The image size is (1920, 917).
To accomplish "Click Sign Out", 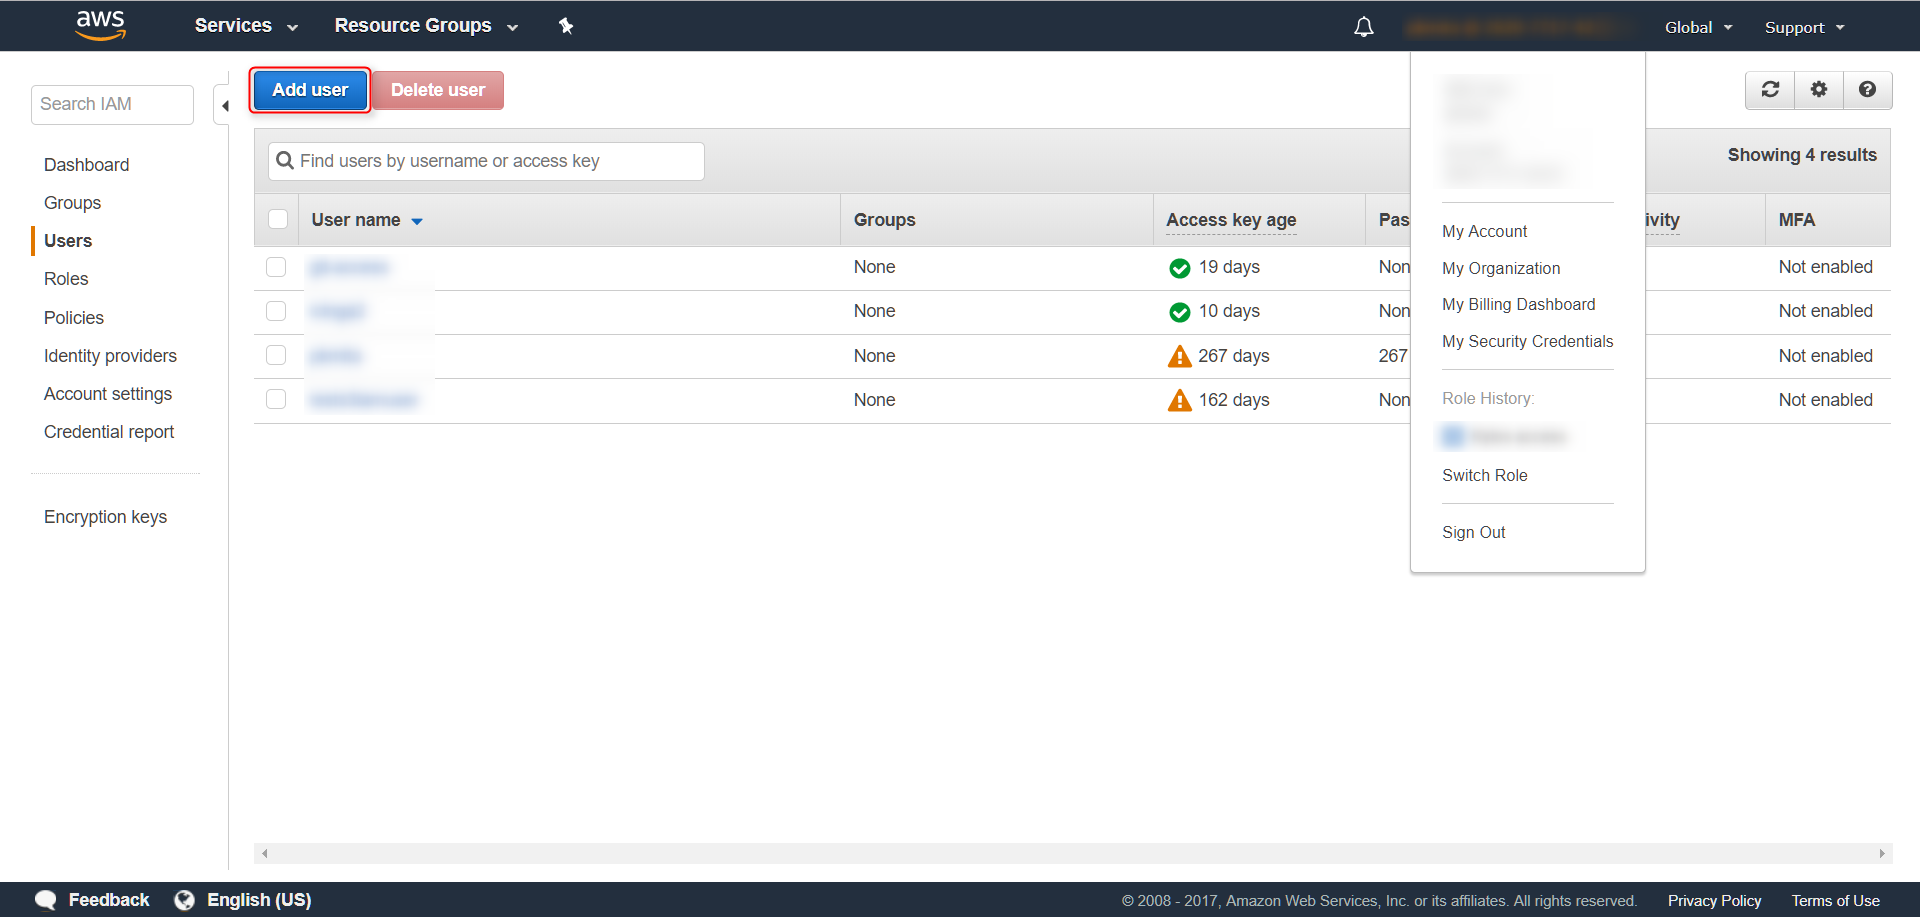I will [1473, 532].
